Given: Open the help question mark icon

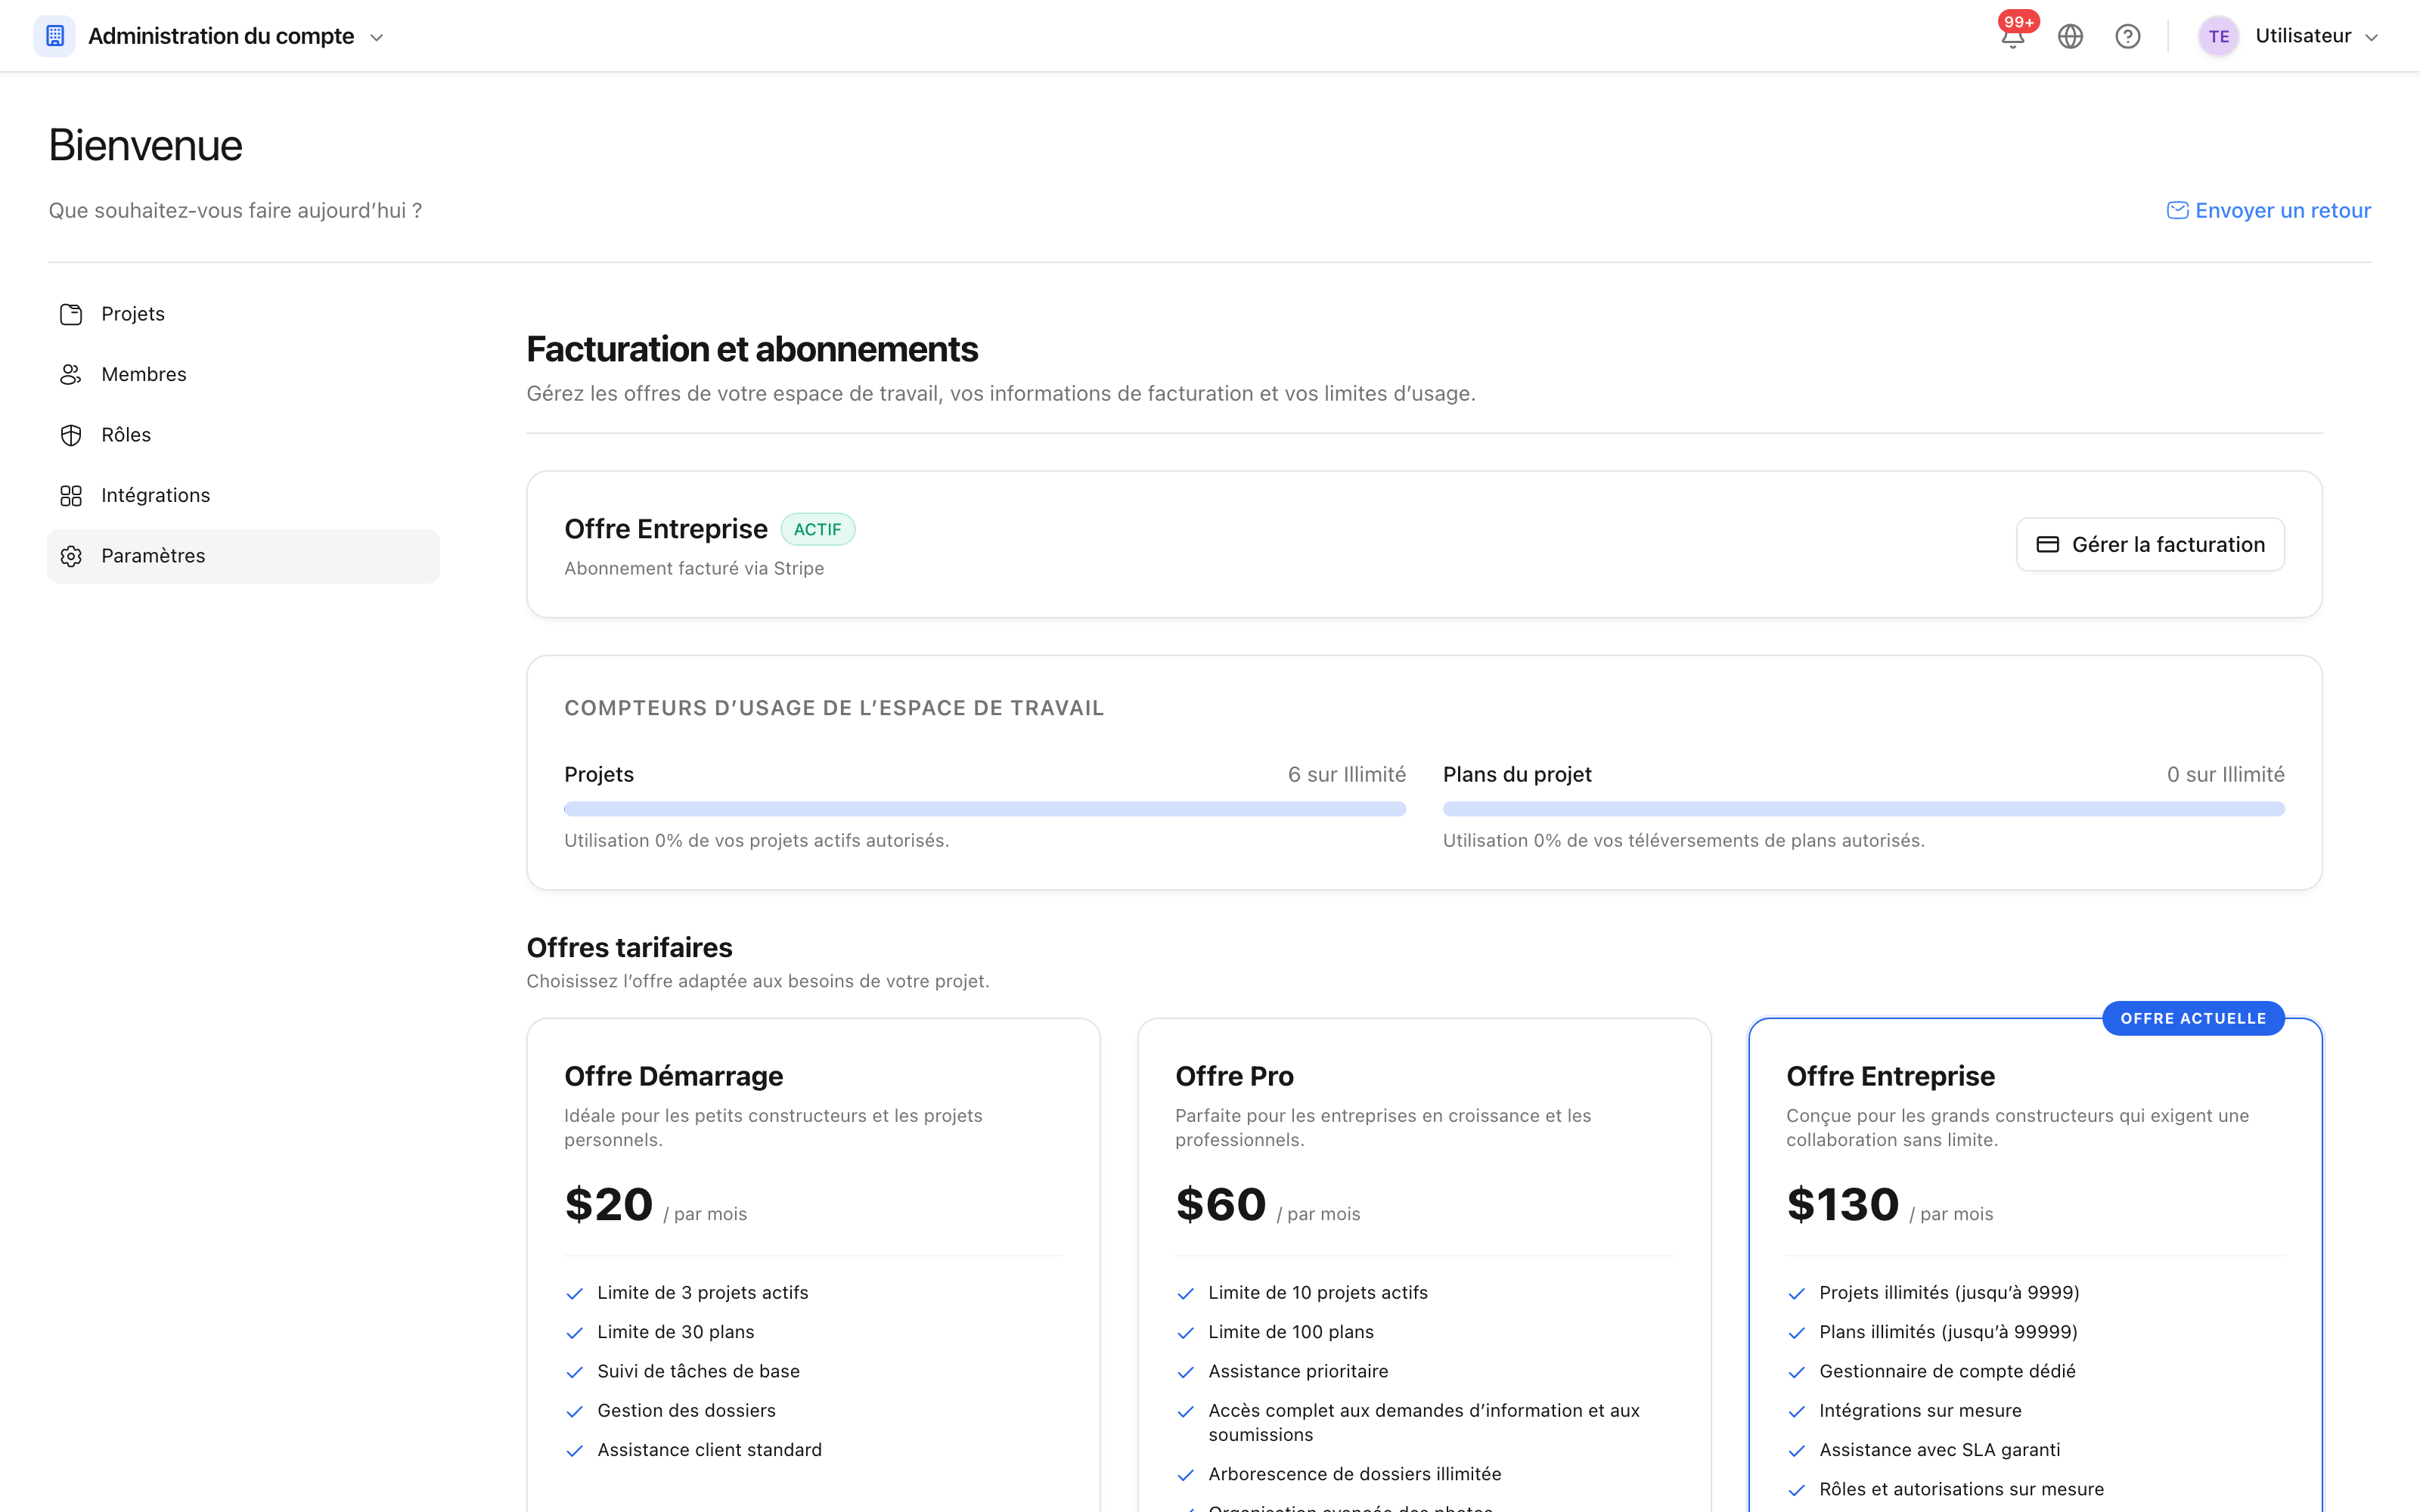Looking at the screenshot, I should (x=2127, y=37).
